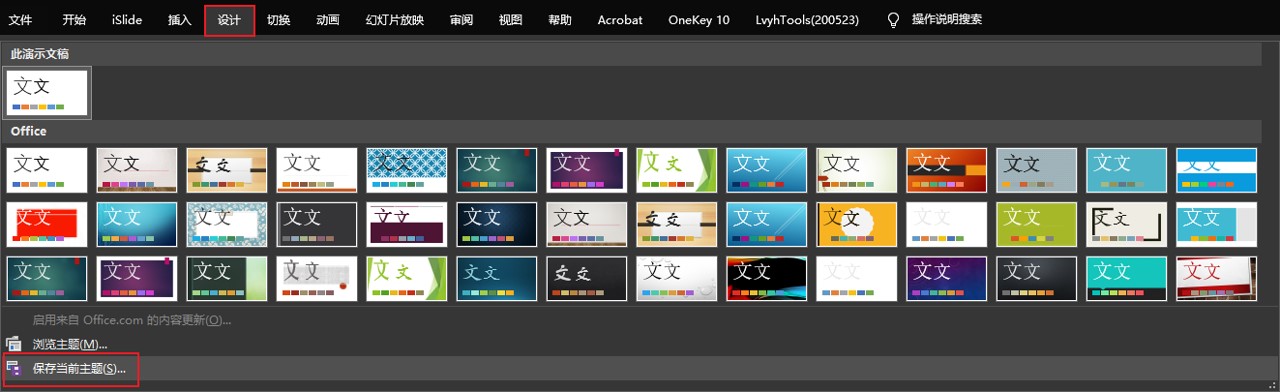Switch to 幻灯片放映 tab

[x=395, y=20]
